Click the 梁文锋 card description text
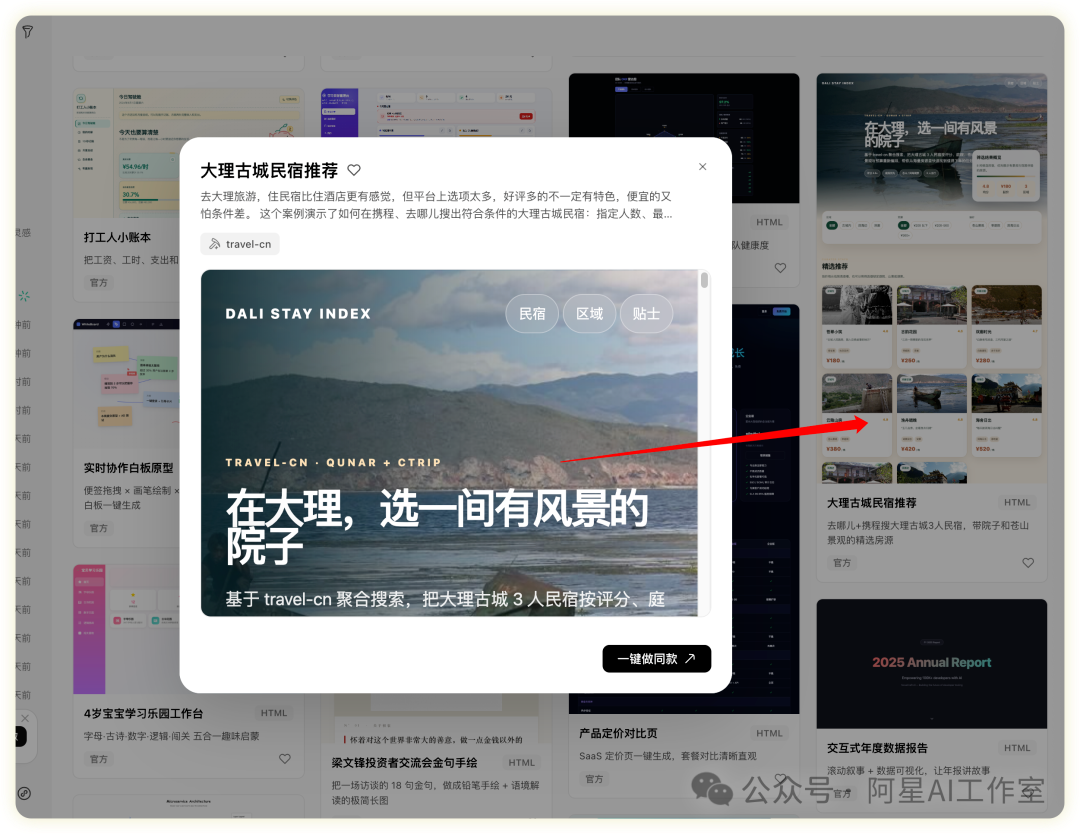 tap(435, 792)
